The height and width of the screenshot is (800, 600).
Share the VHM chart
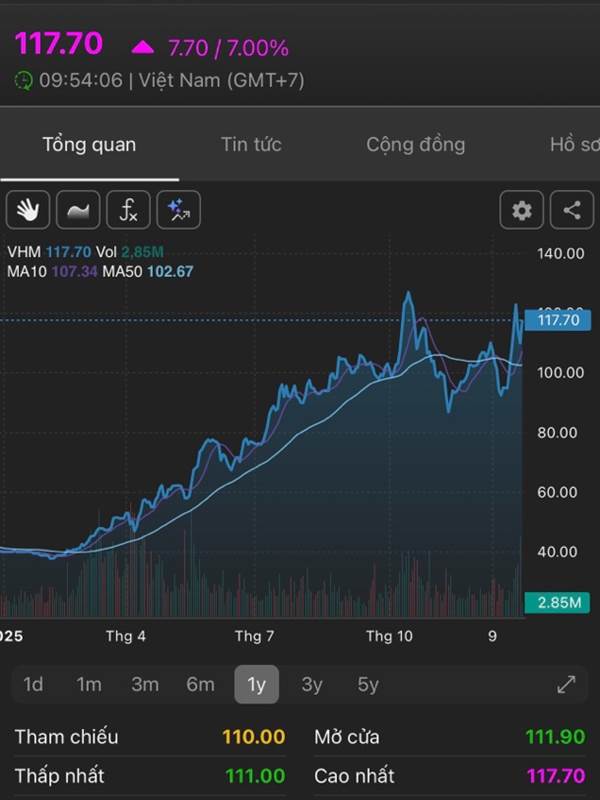(572, 210)
